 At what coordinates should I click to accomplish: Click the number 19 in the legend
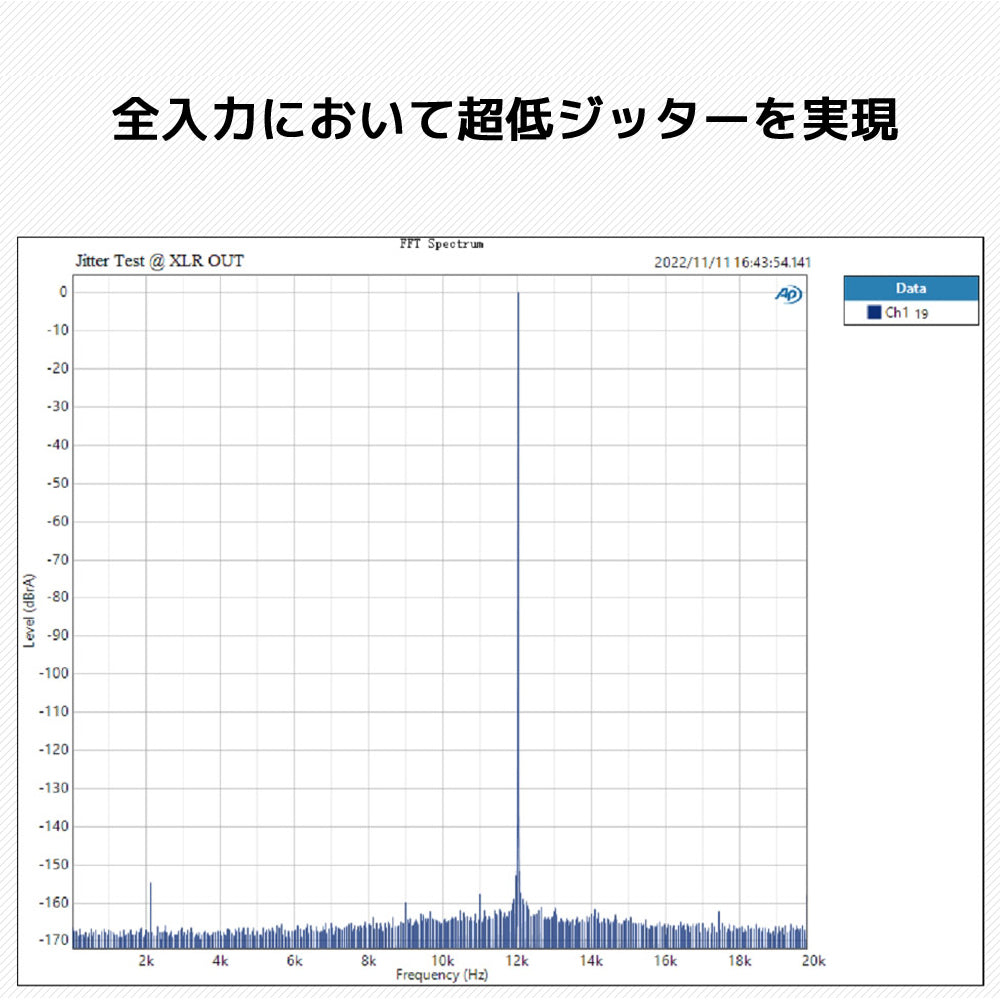pyautogui.click(x=922, y=314)
